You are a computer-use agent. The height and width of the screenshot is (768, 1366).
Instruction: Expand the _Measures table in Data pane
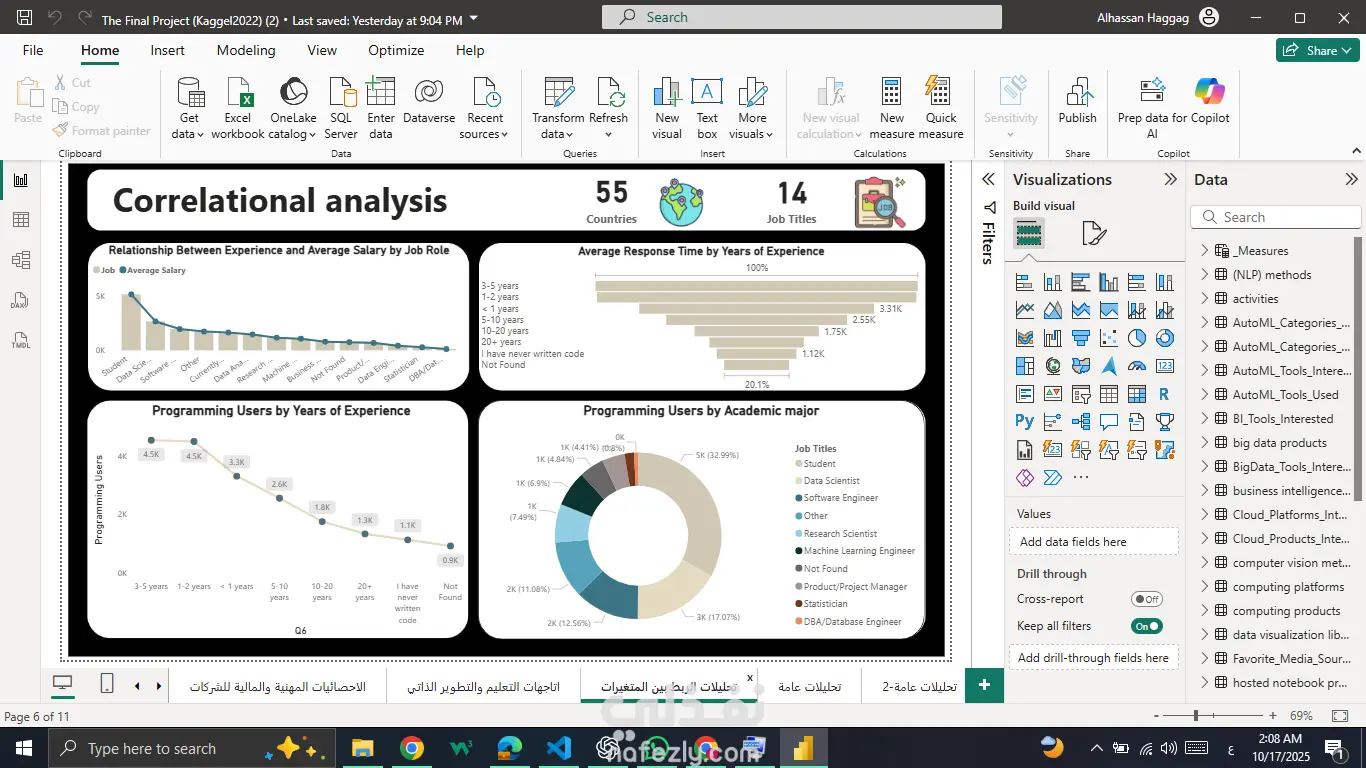(x=1204, y=251)
